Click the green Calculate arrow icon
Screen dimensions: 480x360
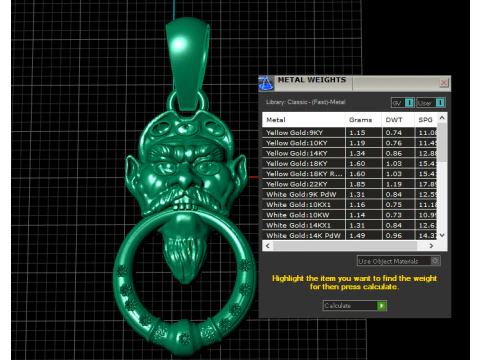point(381,306)
